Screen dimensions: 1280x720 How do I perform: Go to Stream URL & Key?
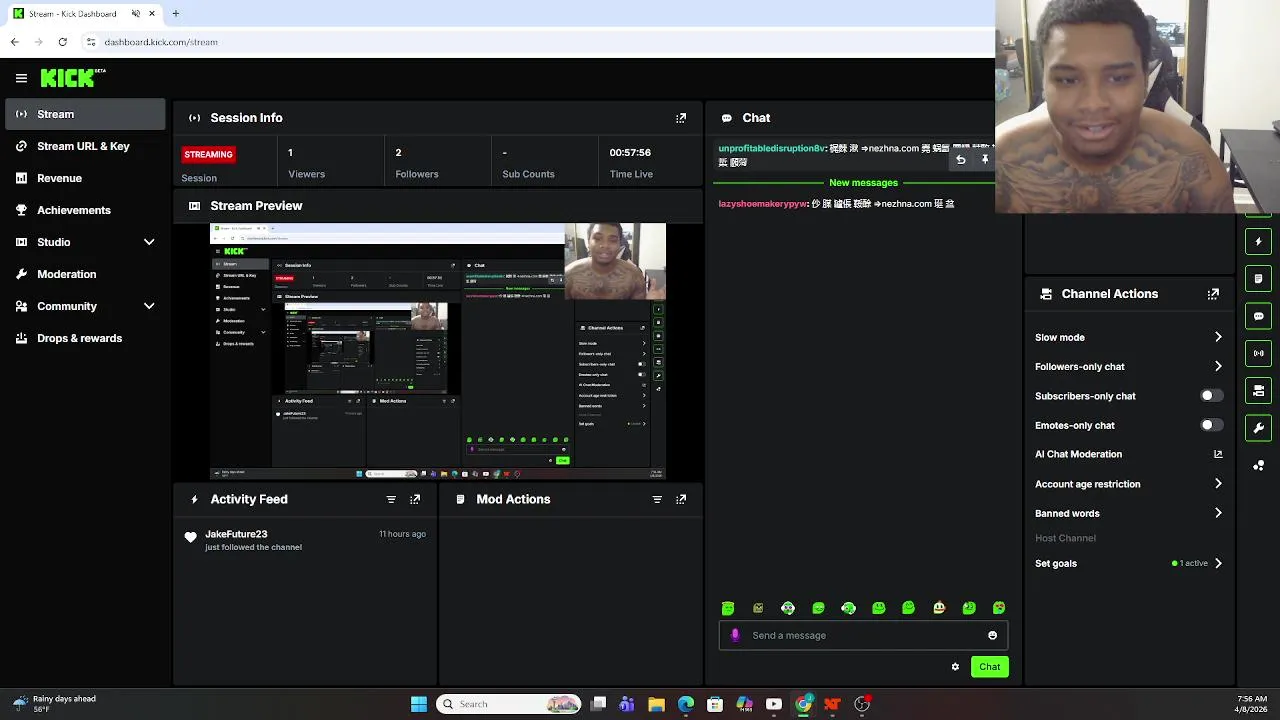point(85,146)
